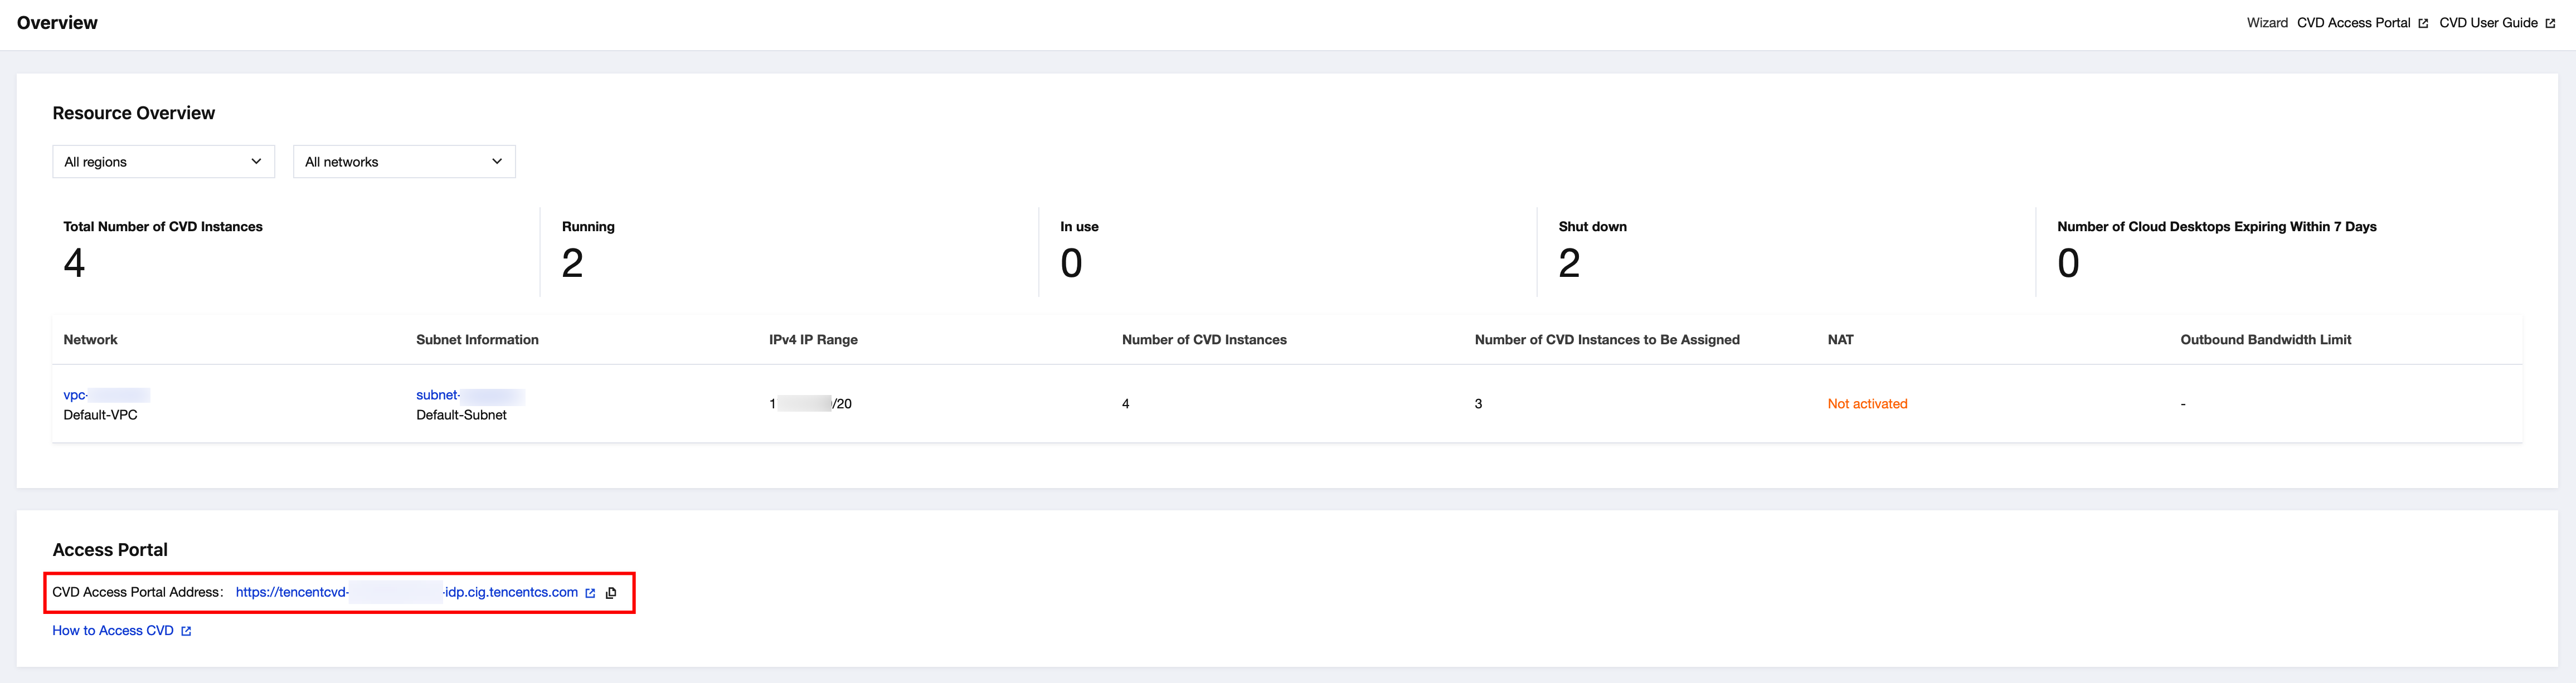Copy the CVD Access Portal address
This screenshot has height=683, width=2576.
(x=611, y=593)
